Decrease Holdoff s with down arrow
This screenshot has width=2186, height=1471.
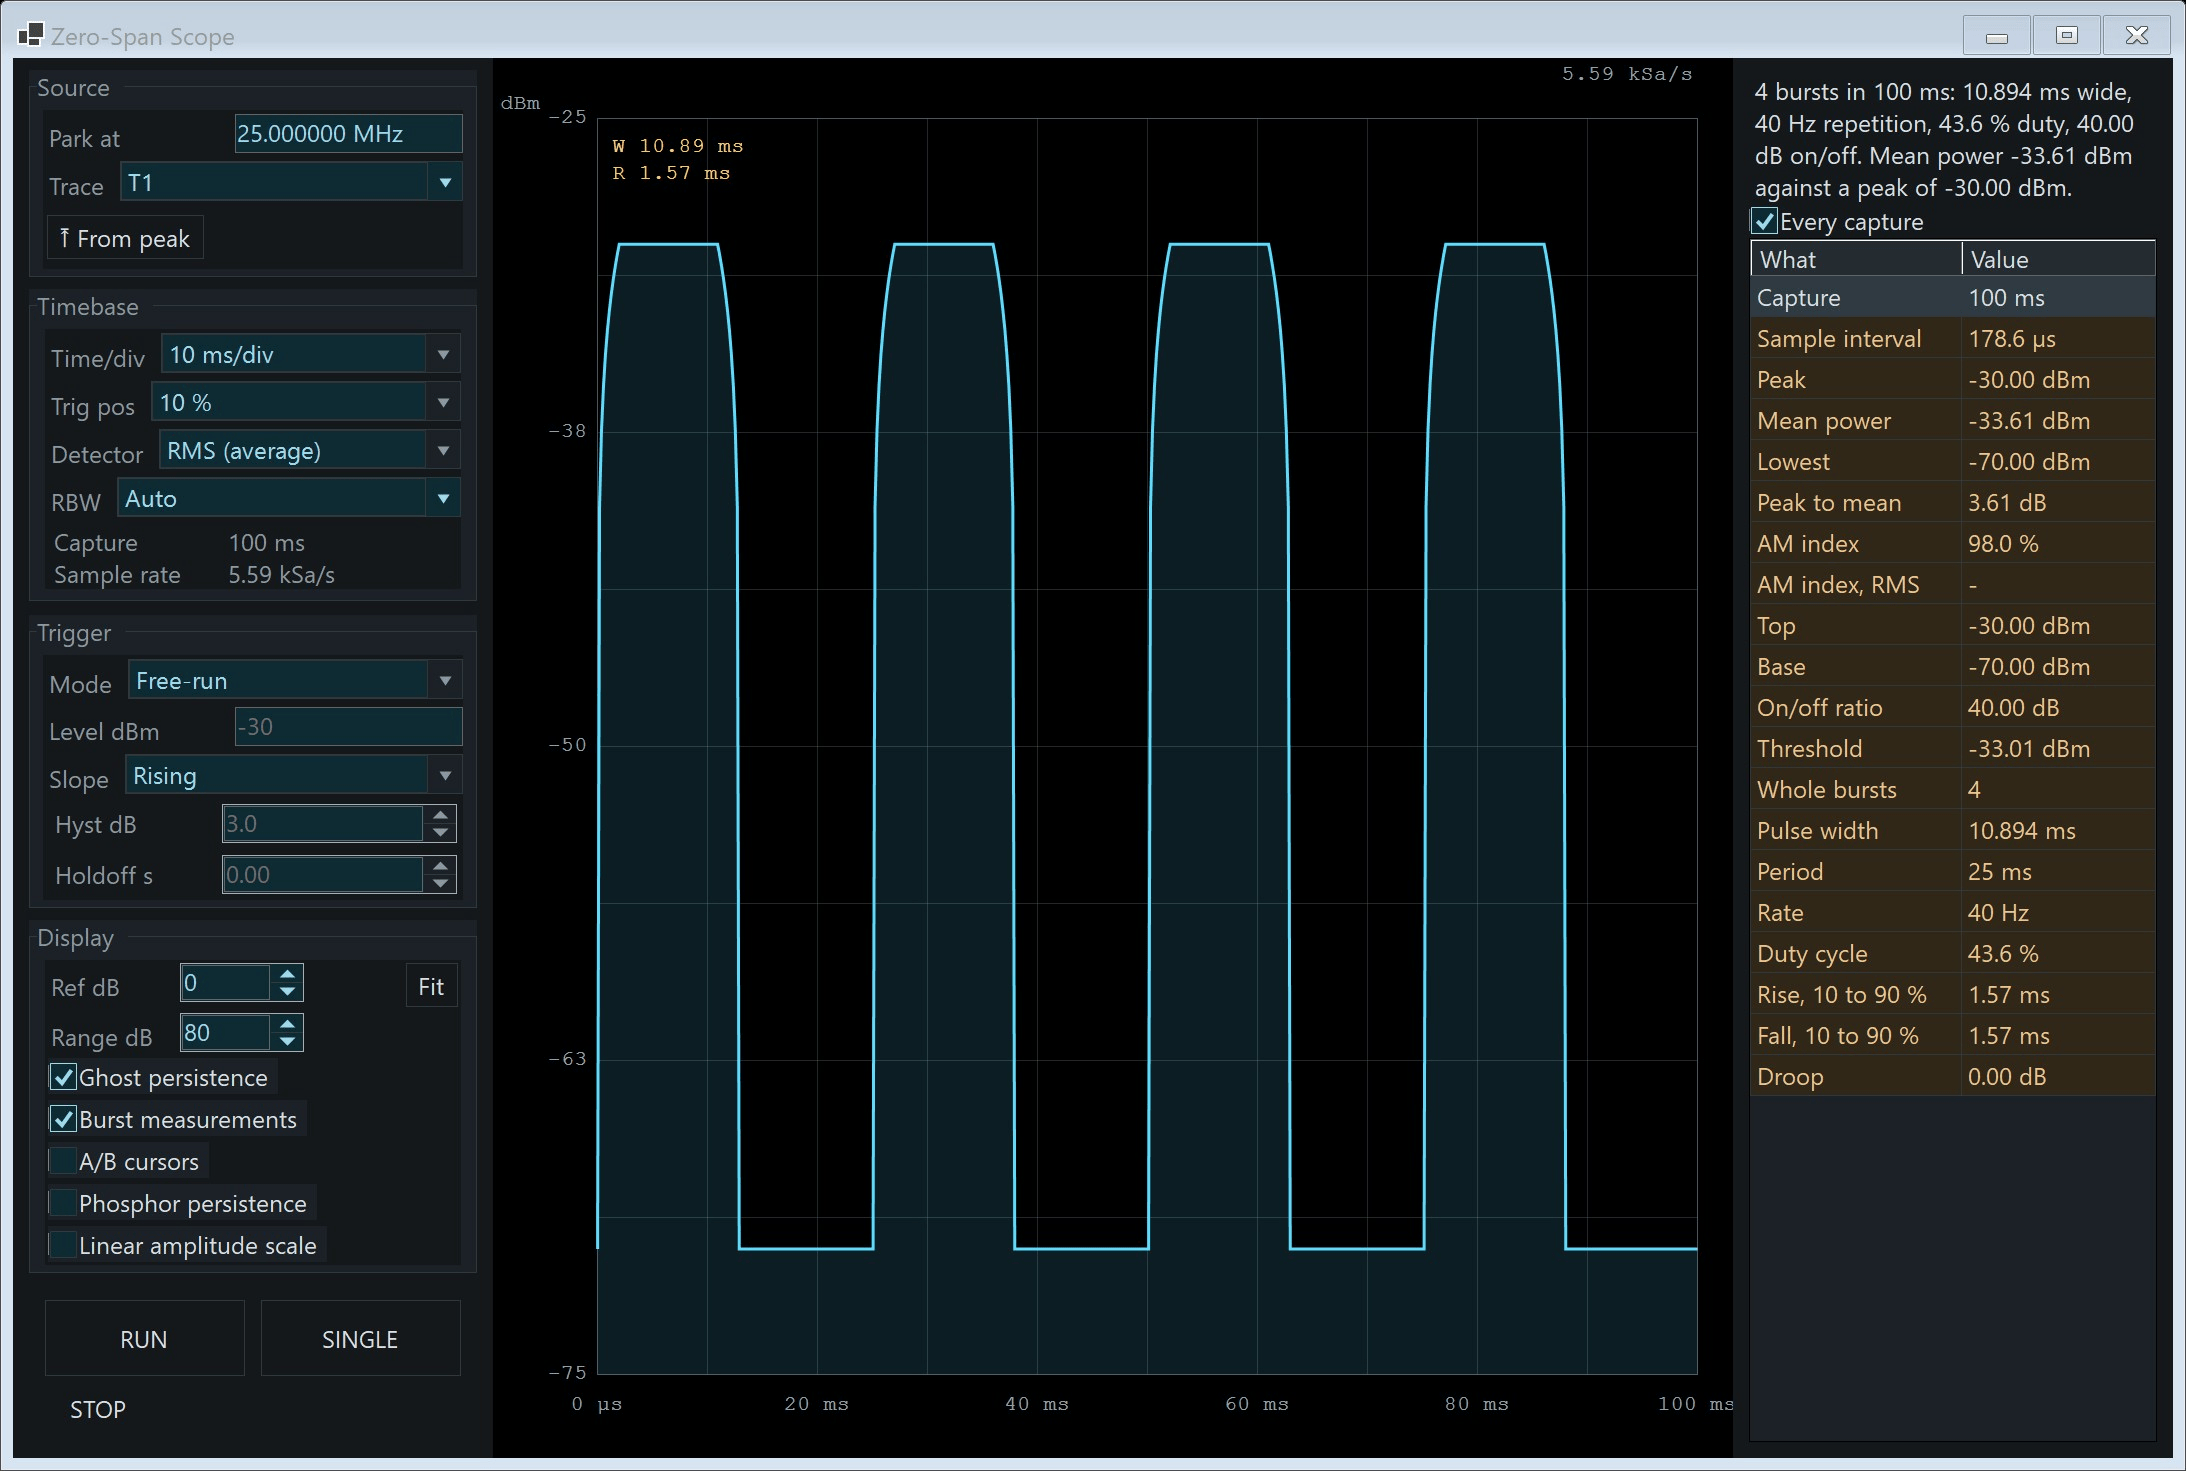pos(440,884)
